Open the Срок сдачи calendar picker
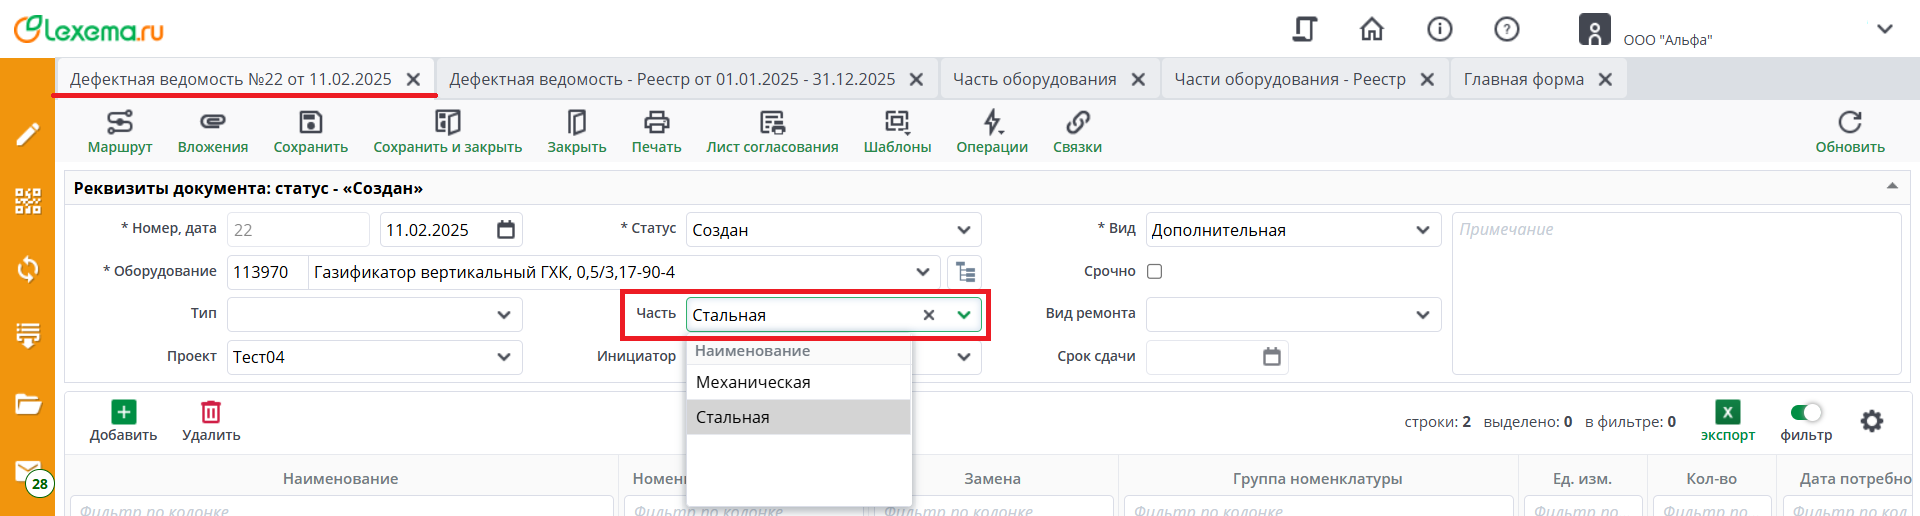 (x=1272, y=357)
